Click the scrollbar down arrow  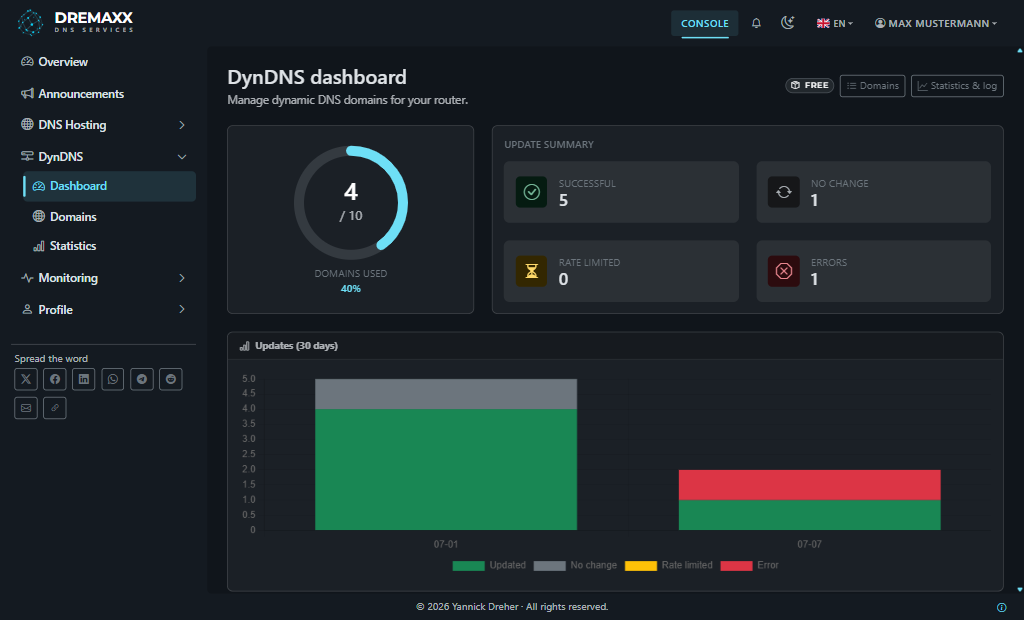point(1019,590)
